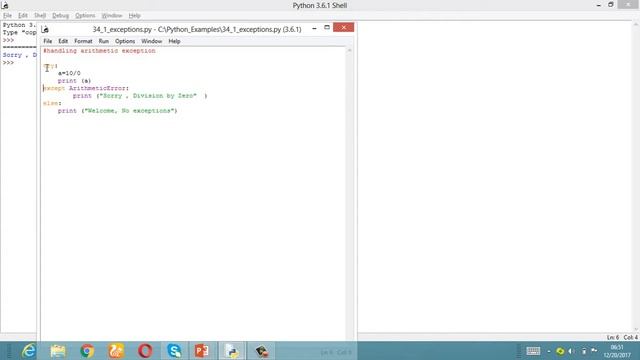Open Run menu in the editor window
640x360 pixels.
(104, 41)
